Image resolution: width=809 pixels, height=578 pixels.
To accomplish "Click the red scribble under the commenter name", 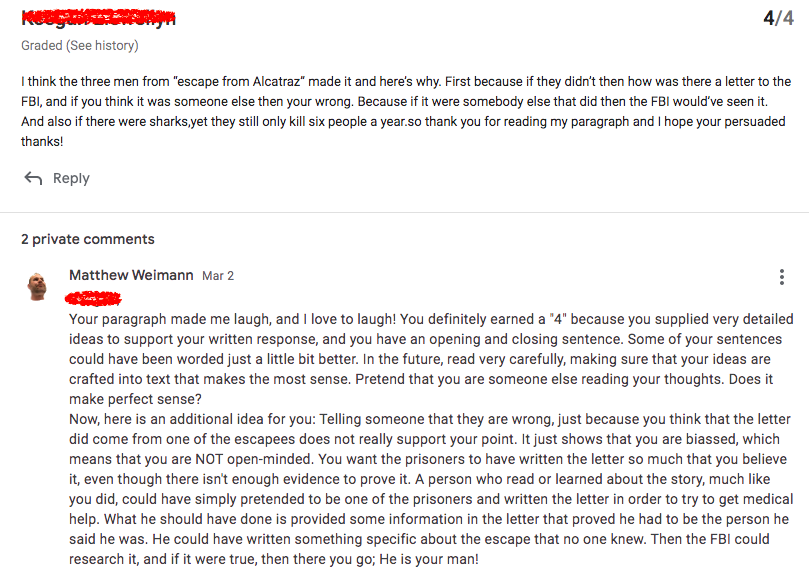I will tap(93, 297).
